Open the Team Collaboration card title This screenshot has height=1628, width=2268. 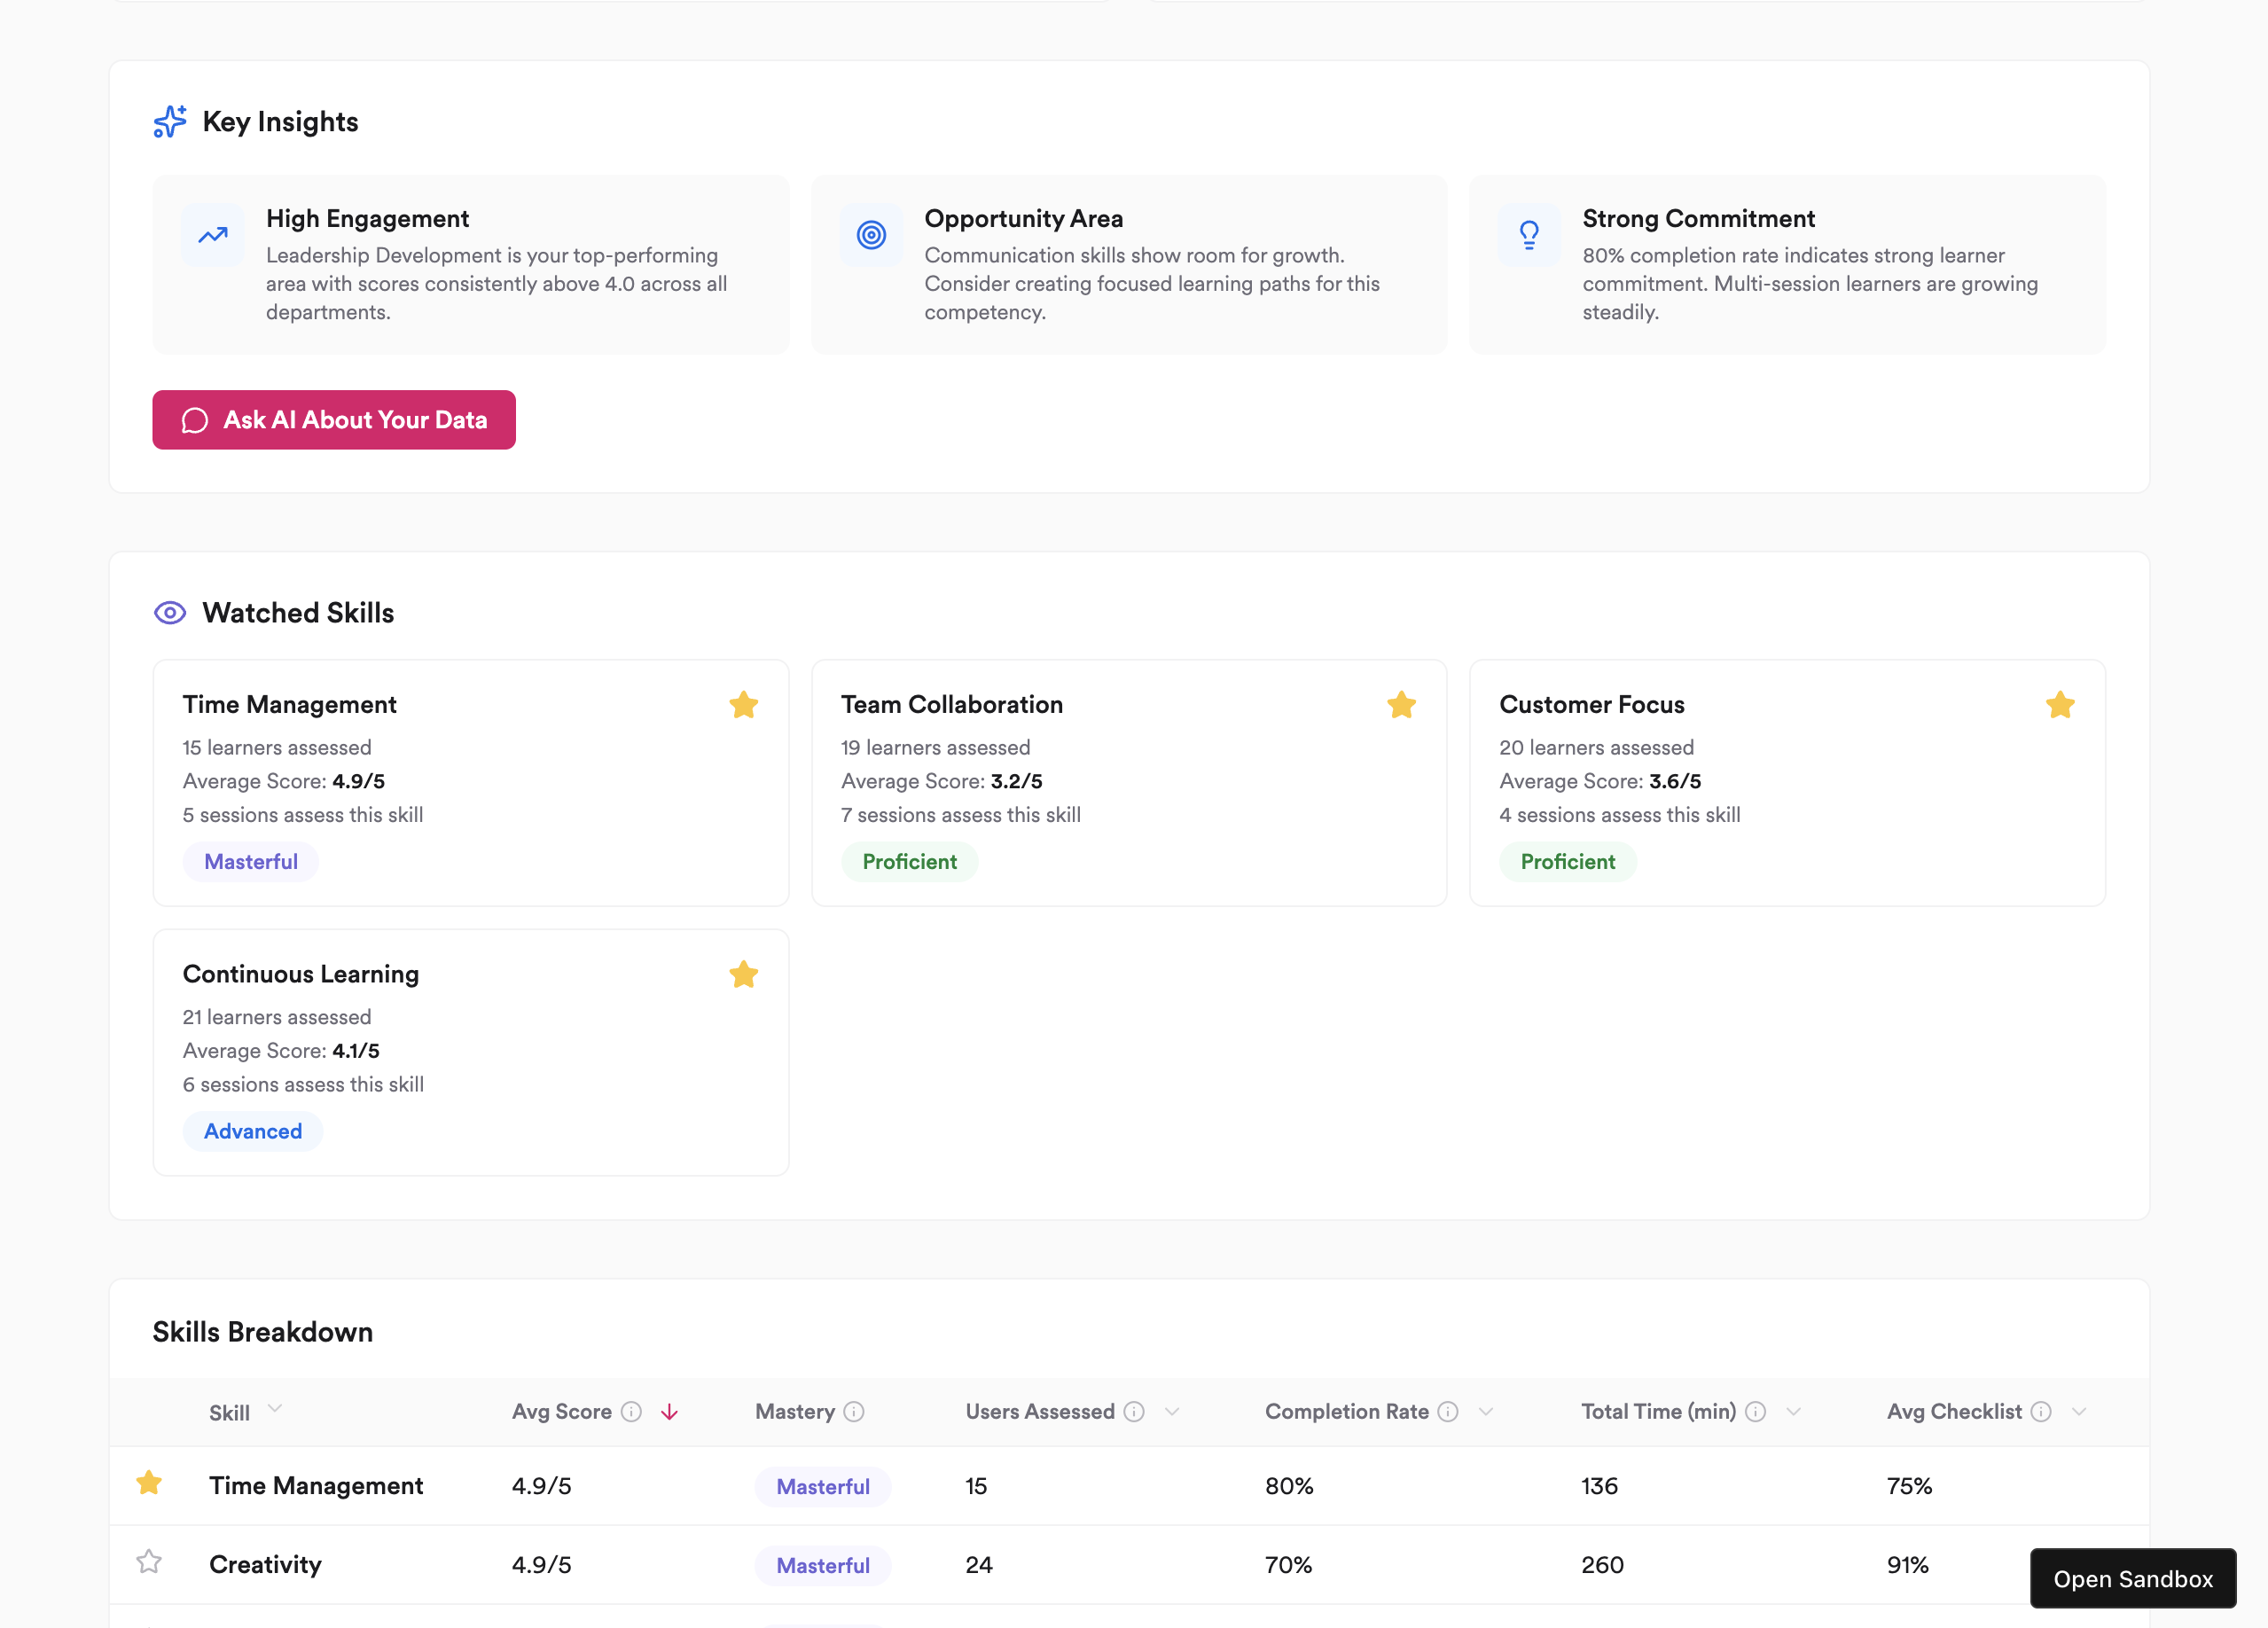952,704
